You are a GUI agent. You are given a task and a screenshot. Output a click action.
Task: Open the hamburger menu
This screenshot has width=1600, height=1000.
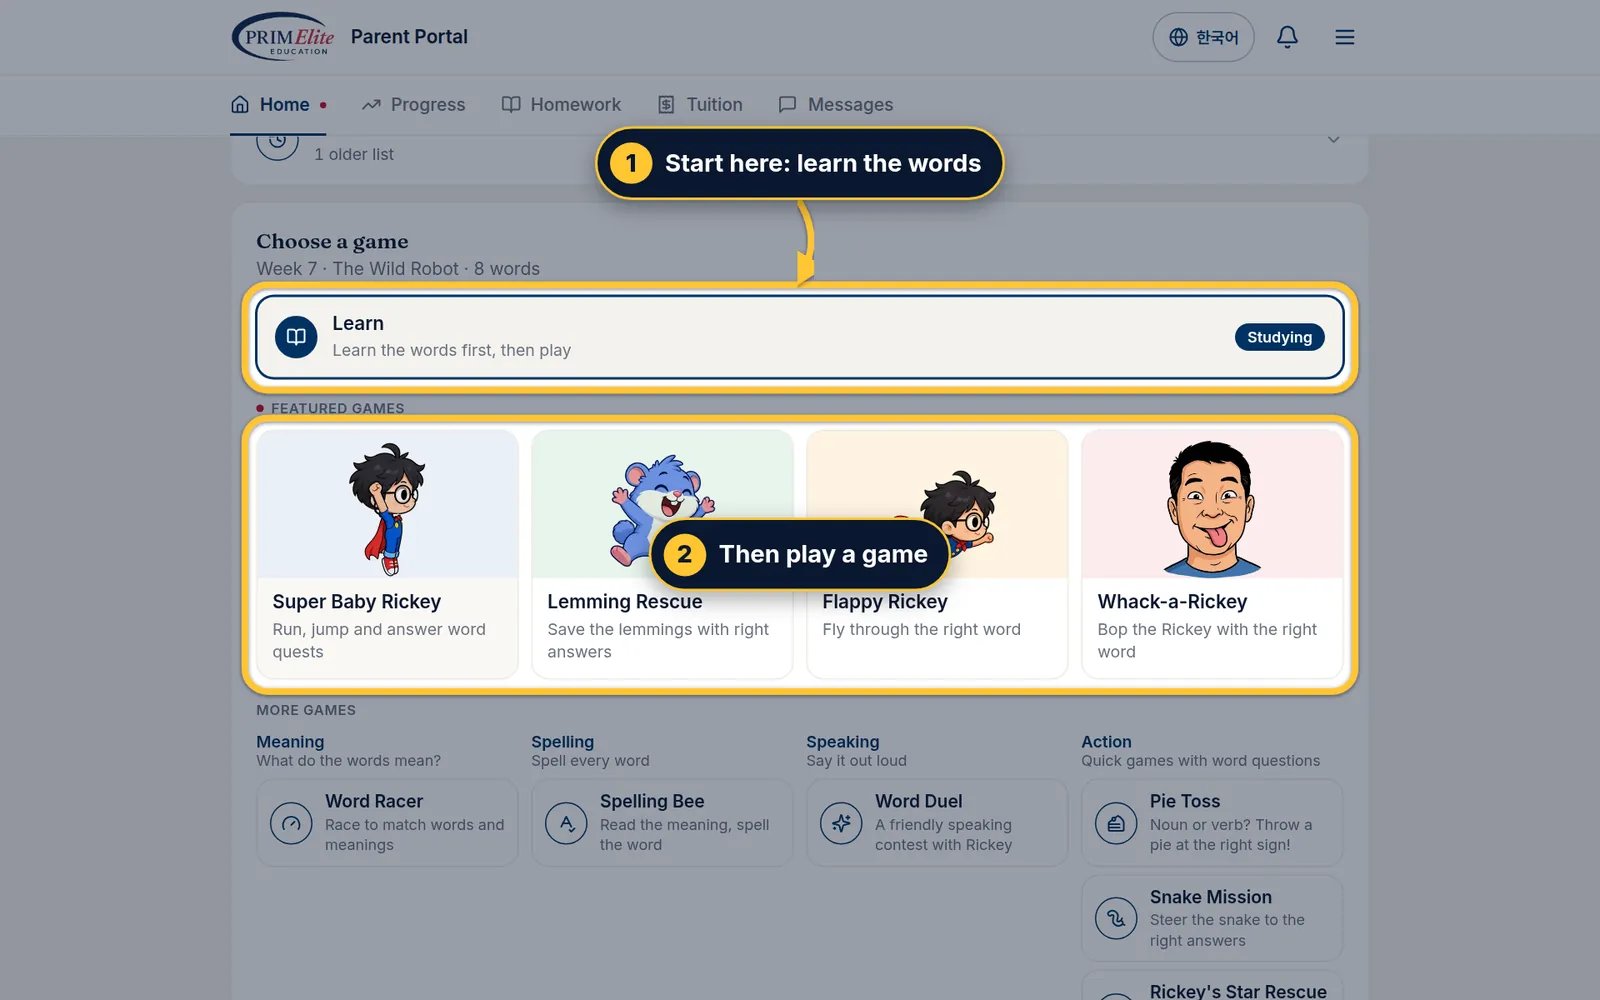click(x=1344, y=37)
